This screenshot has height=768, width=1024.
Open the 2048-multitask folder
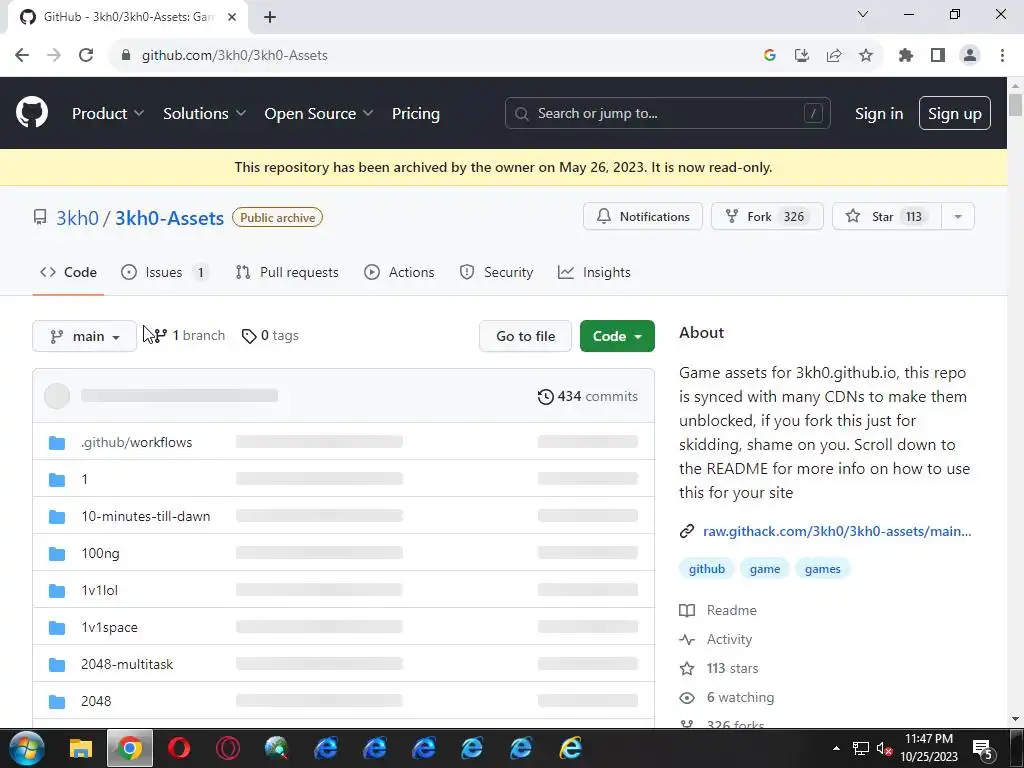click(127, 664)
